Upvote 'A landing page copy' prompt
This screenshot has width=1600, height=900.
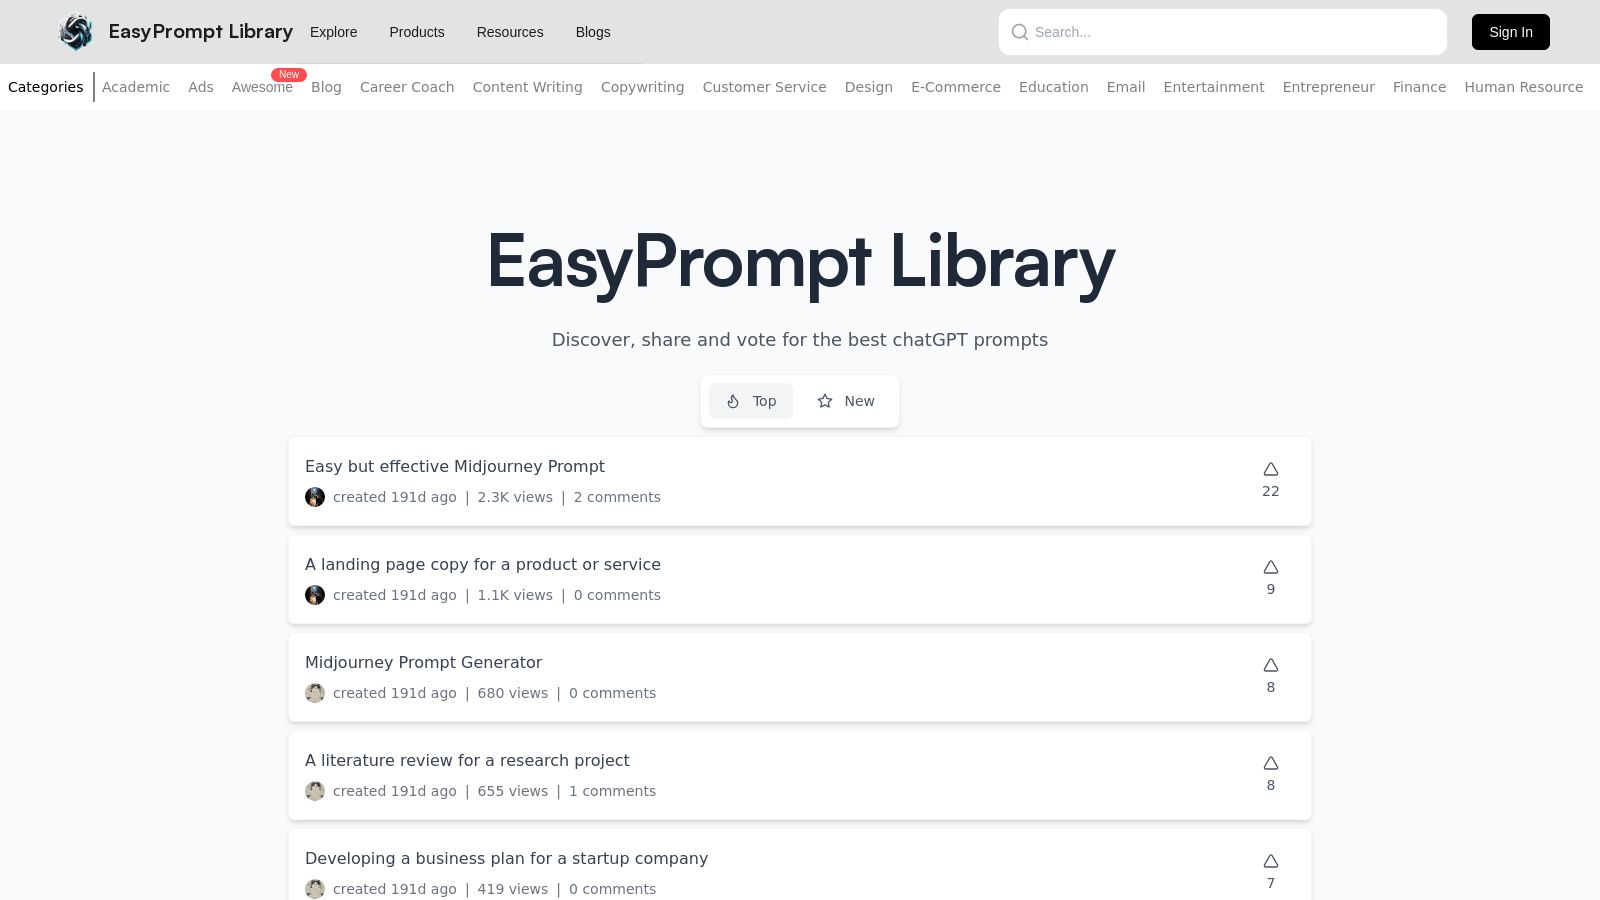(x=1271, y=567)
